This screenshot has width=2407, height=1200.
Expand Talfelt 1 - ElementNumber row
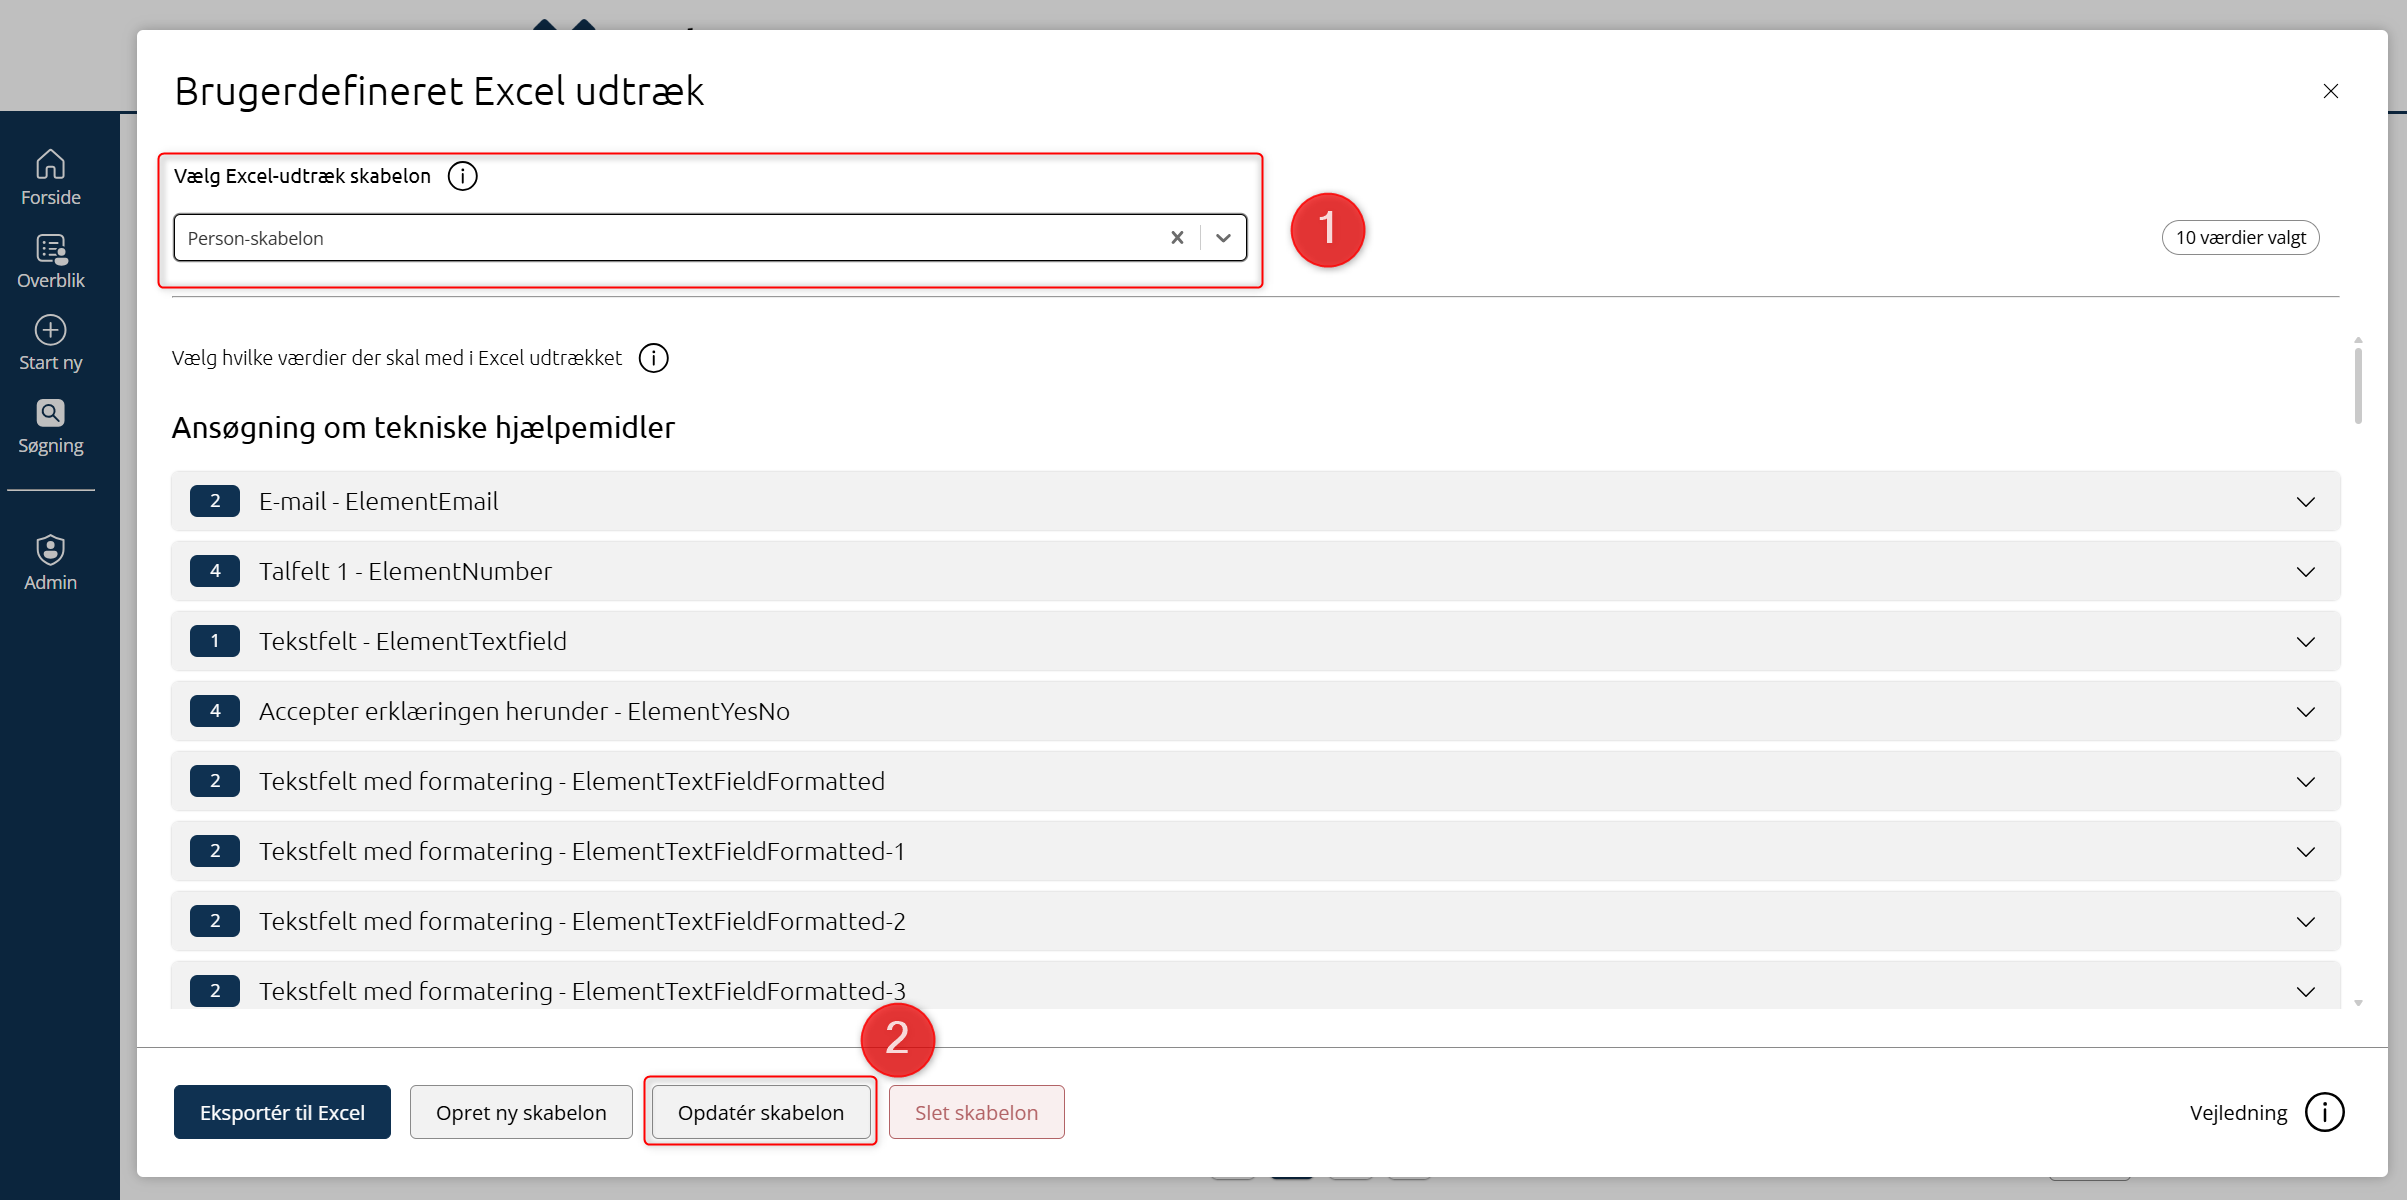(2305, 572)
